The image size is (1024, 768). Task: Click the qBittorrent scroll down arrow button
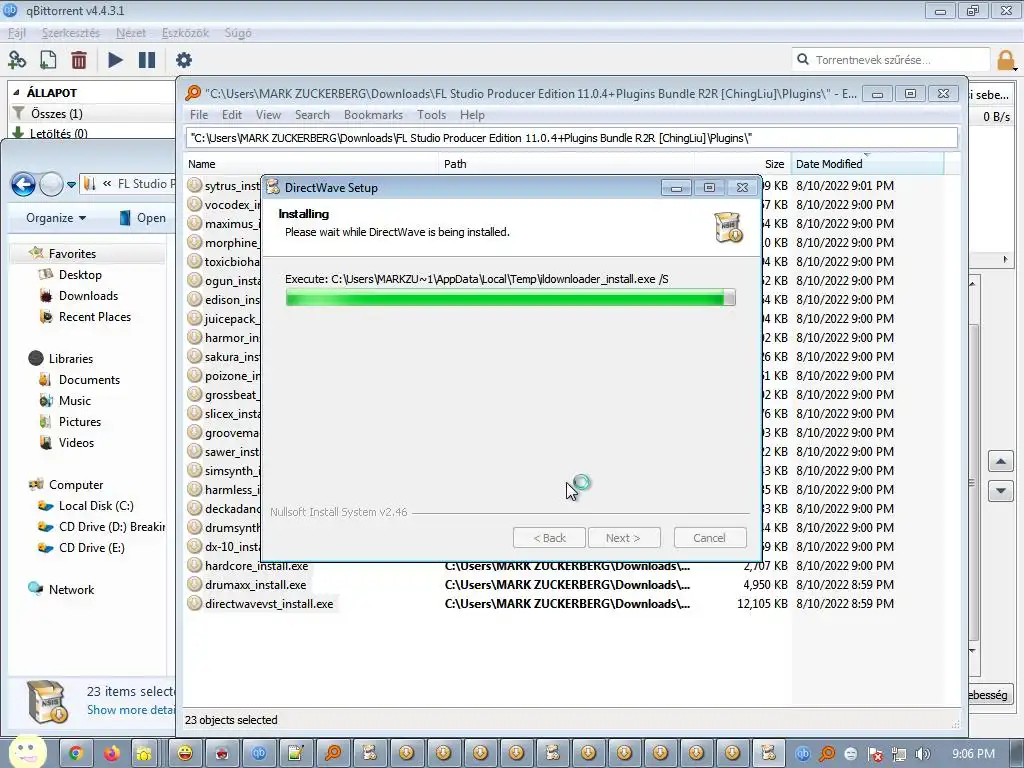click(x=1000, y=490)
